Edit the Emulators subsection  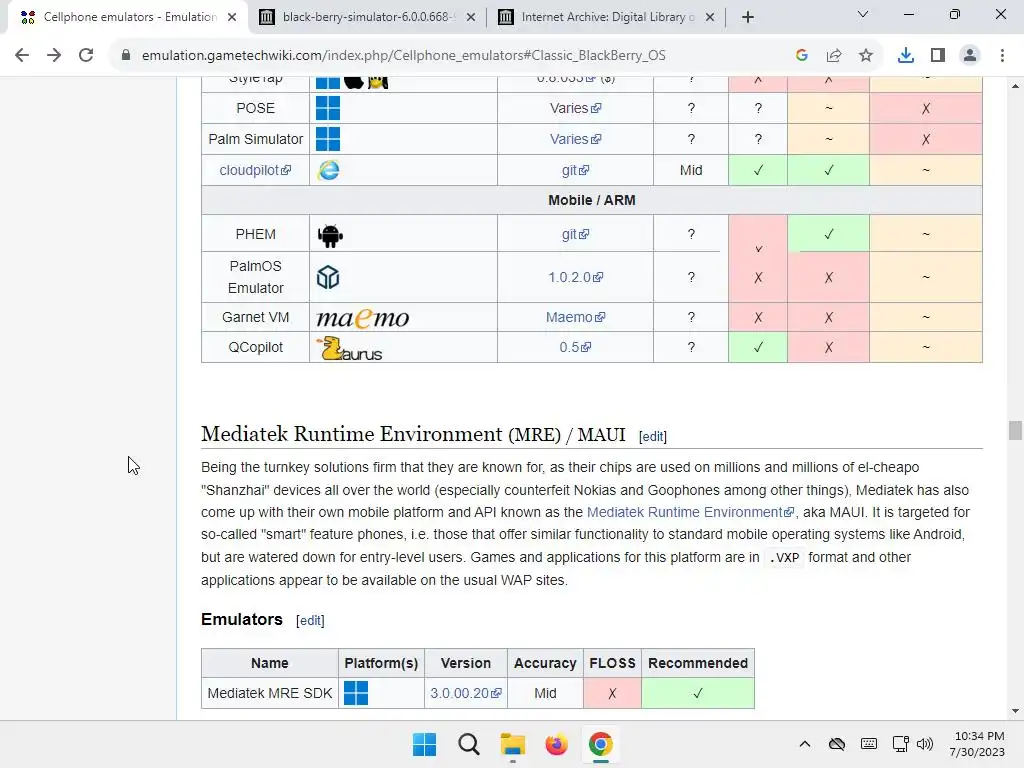coord(310,620)
